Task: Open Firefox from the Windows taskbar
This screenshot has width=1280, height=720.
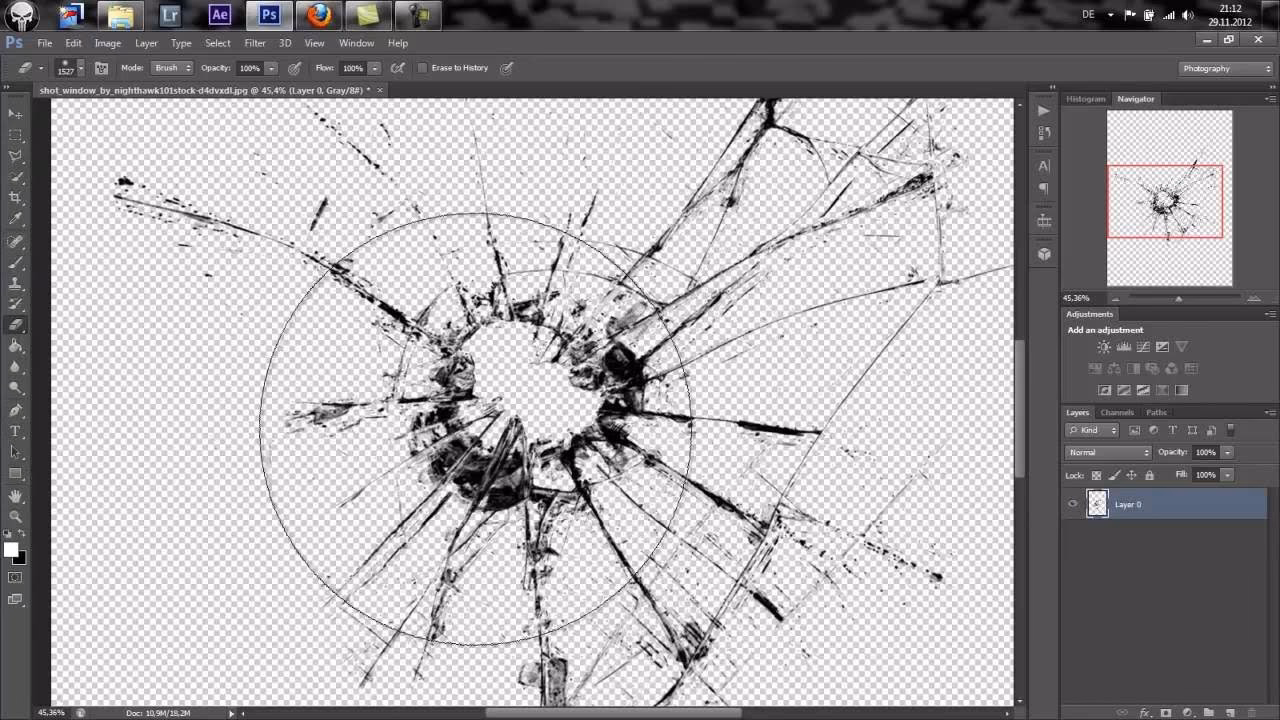Action: [319, 15]
